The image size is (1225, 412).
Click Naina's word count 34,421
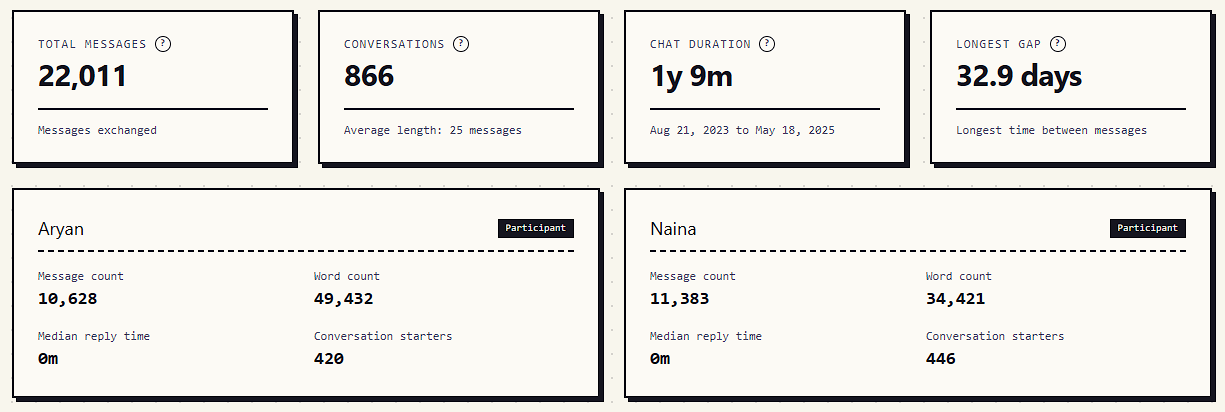click(x=955, y=298)
